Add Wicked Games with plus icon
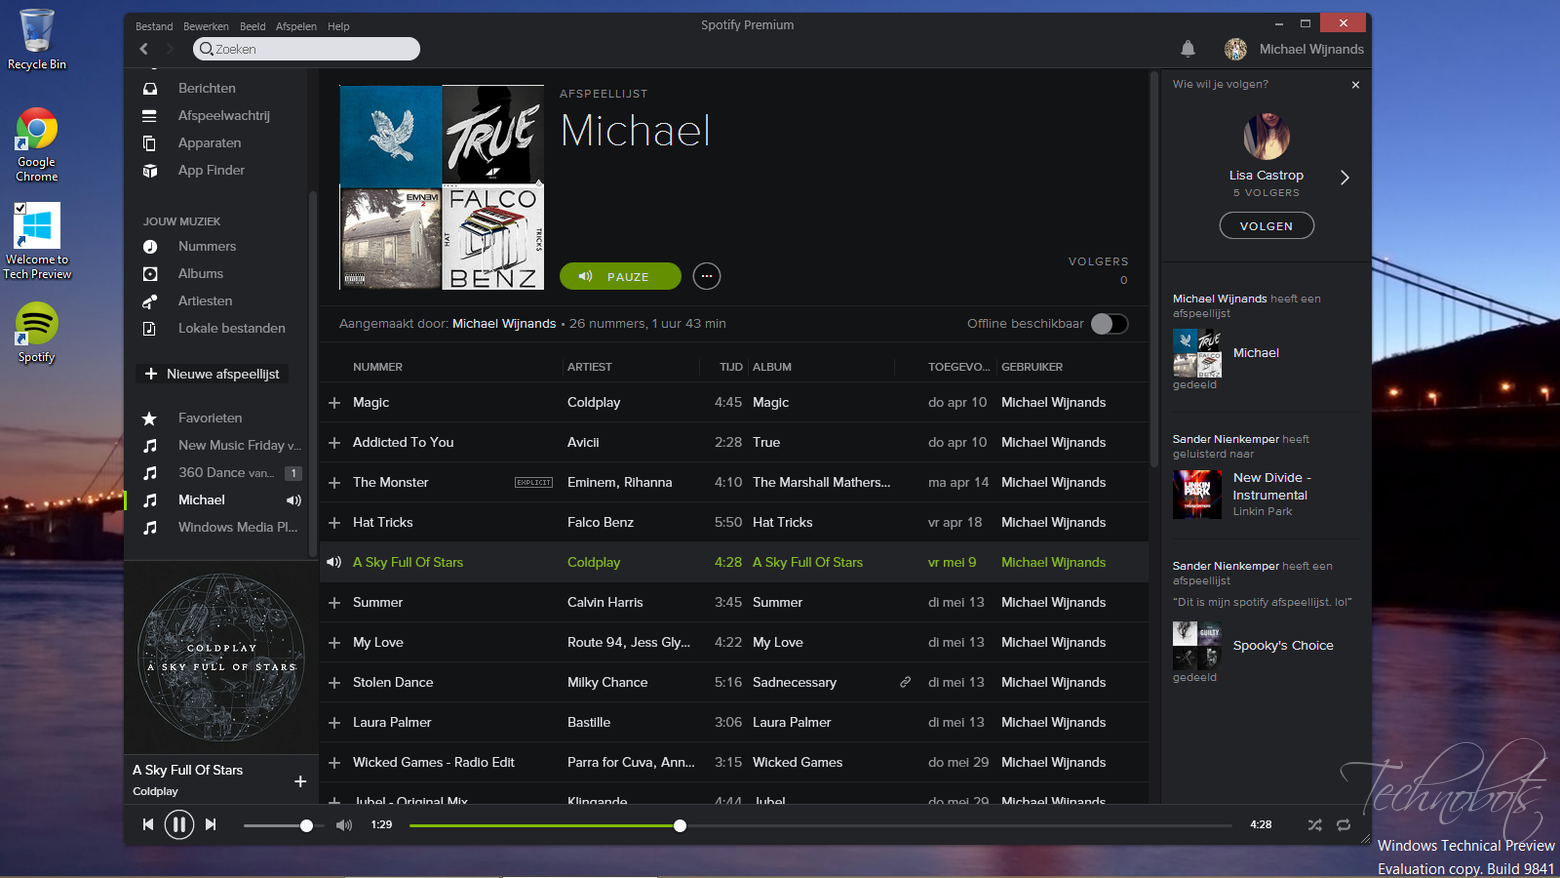This screenshot has width=1560, height=878. point(334,762)
